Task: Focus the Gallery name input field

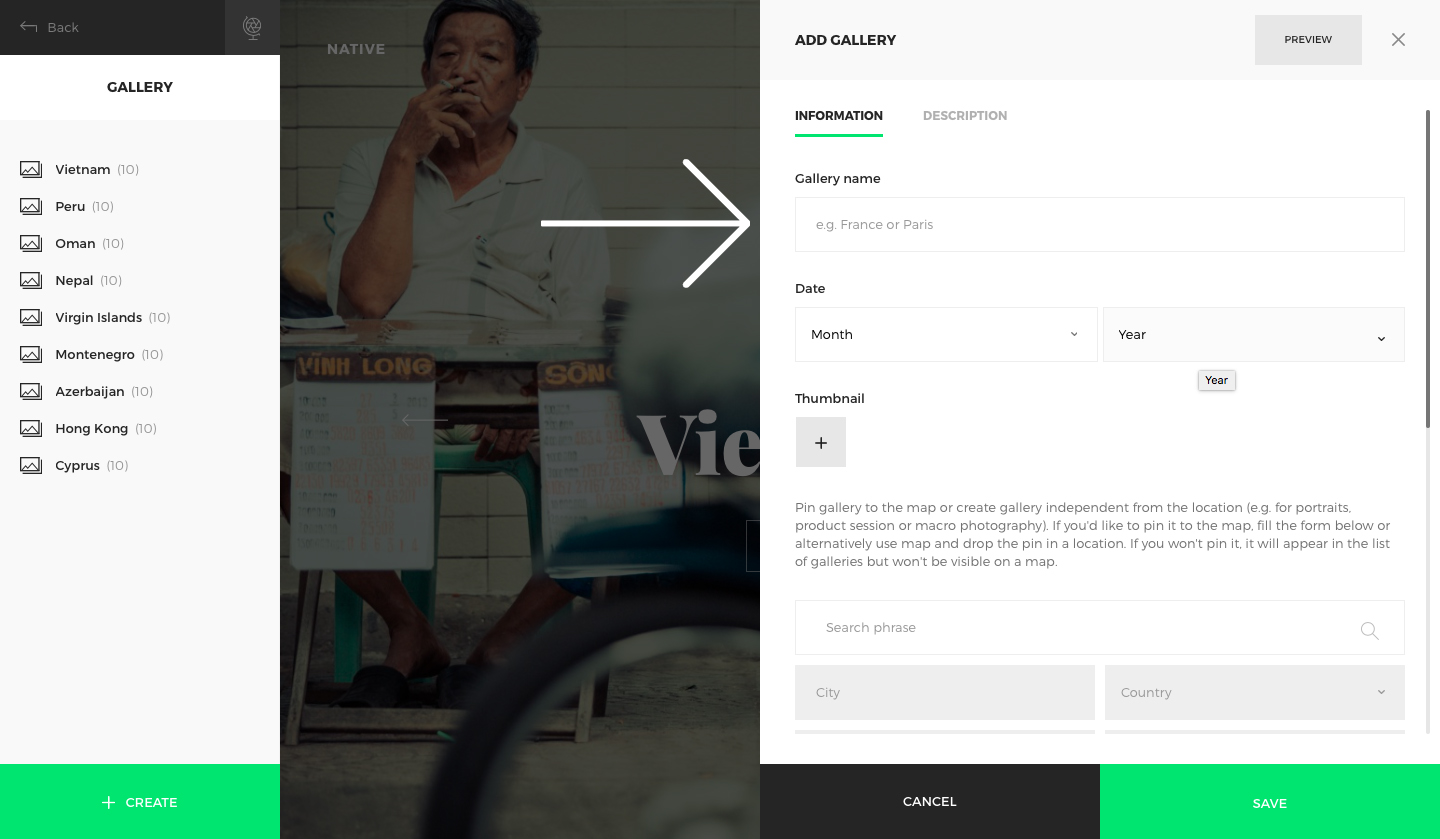Action: [x=1100, y=224]
